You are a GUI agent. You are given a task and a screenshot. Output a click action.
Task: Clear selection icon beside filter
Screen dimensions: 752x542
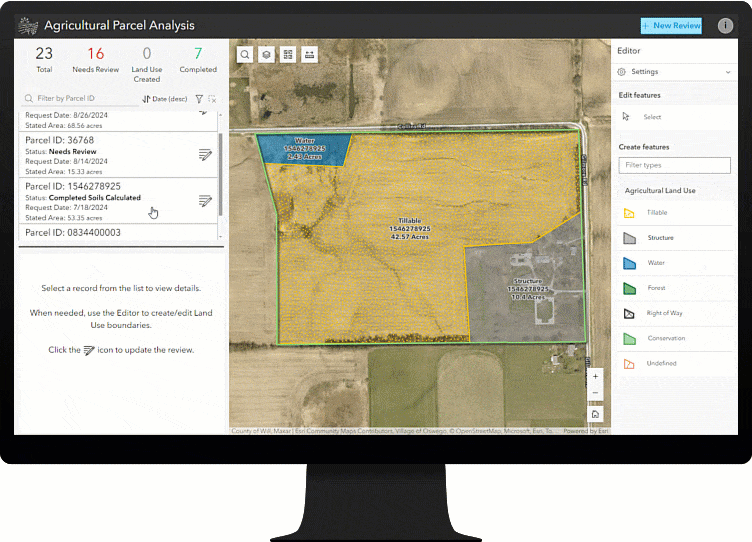click(212, 99)
